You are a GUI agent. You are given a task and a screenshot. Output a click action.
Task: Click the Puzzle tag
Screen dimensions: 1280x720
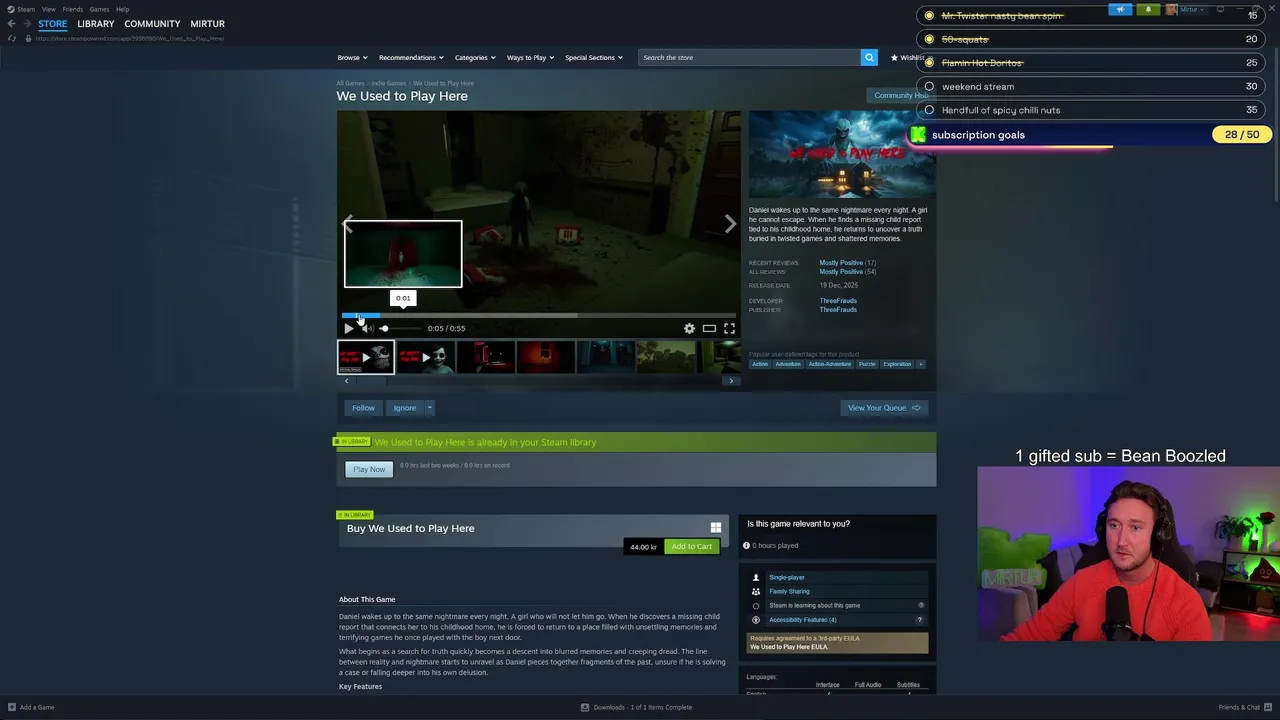pos(867,364)
